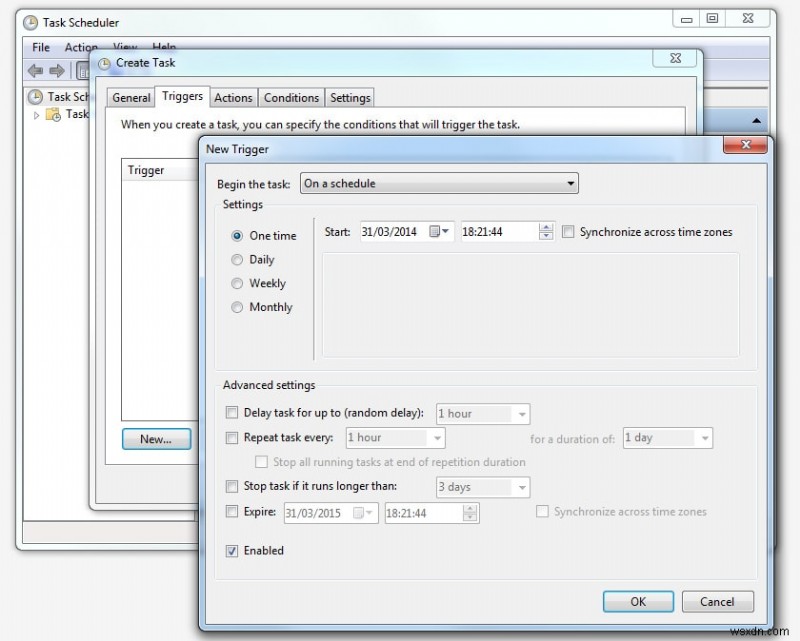
Task: Select the One time radio button
Action: pyautogui.click(x=237, y=236)
